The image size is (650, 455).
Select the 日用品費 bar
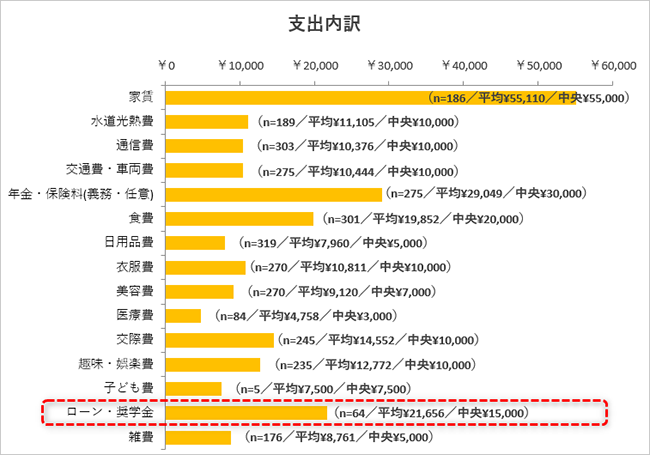195,243
